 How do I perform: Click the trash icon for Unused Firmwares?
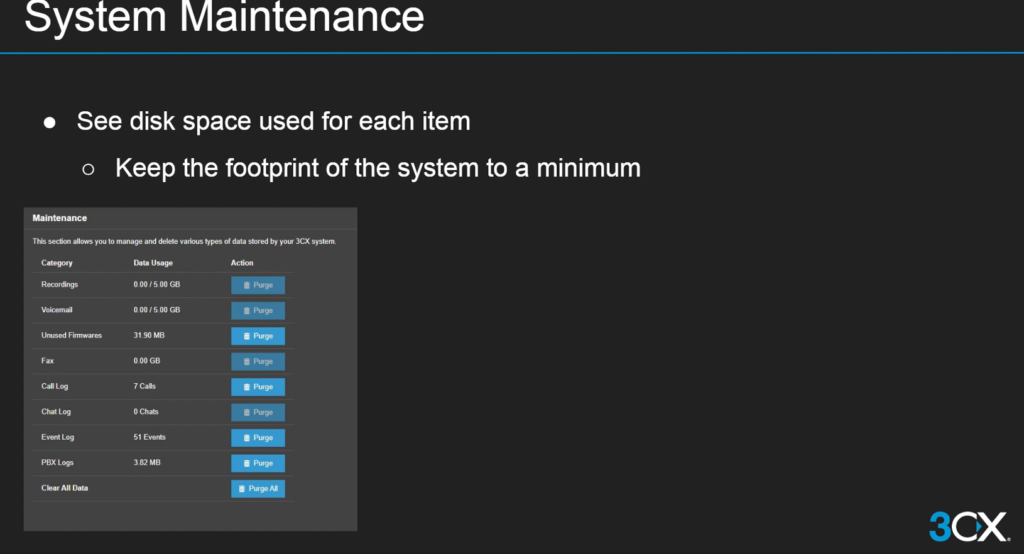point(247,336)
